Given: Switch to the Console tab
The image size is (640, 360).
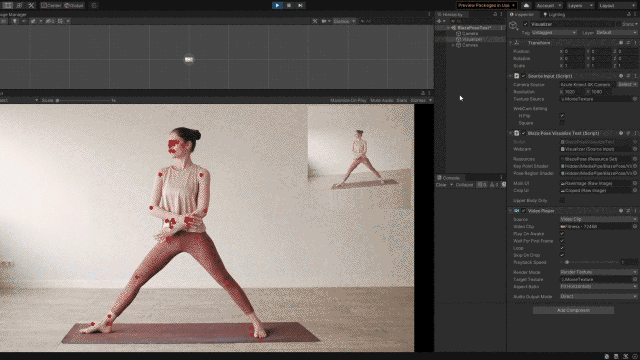Looking at the screenshot, I should tap(448, 178).
